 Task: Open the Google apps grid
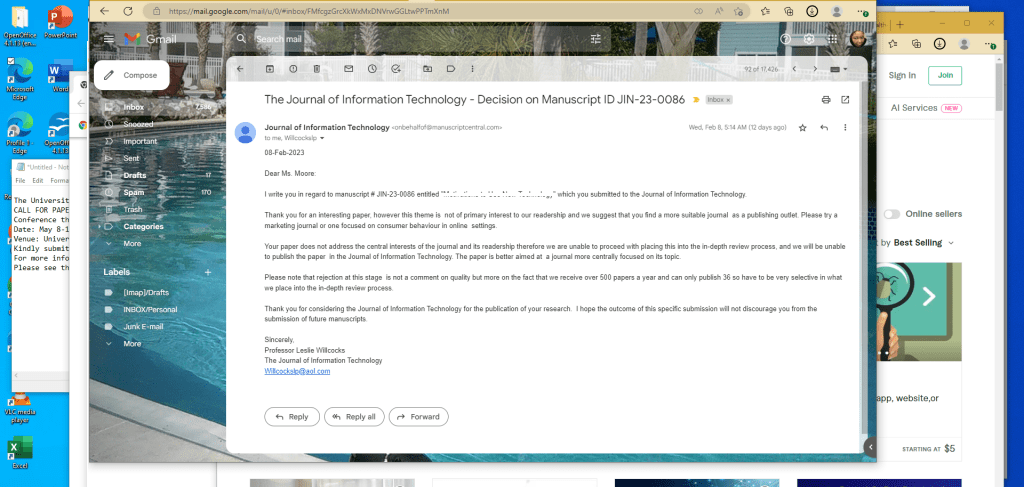[833, 39]
